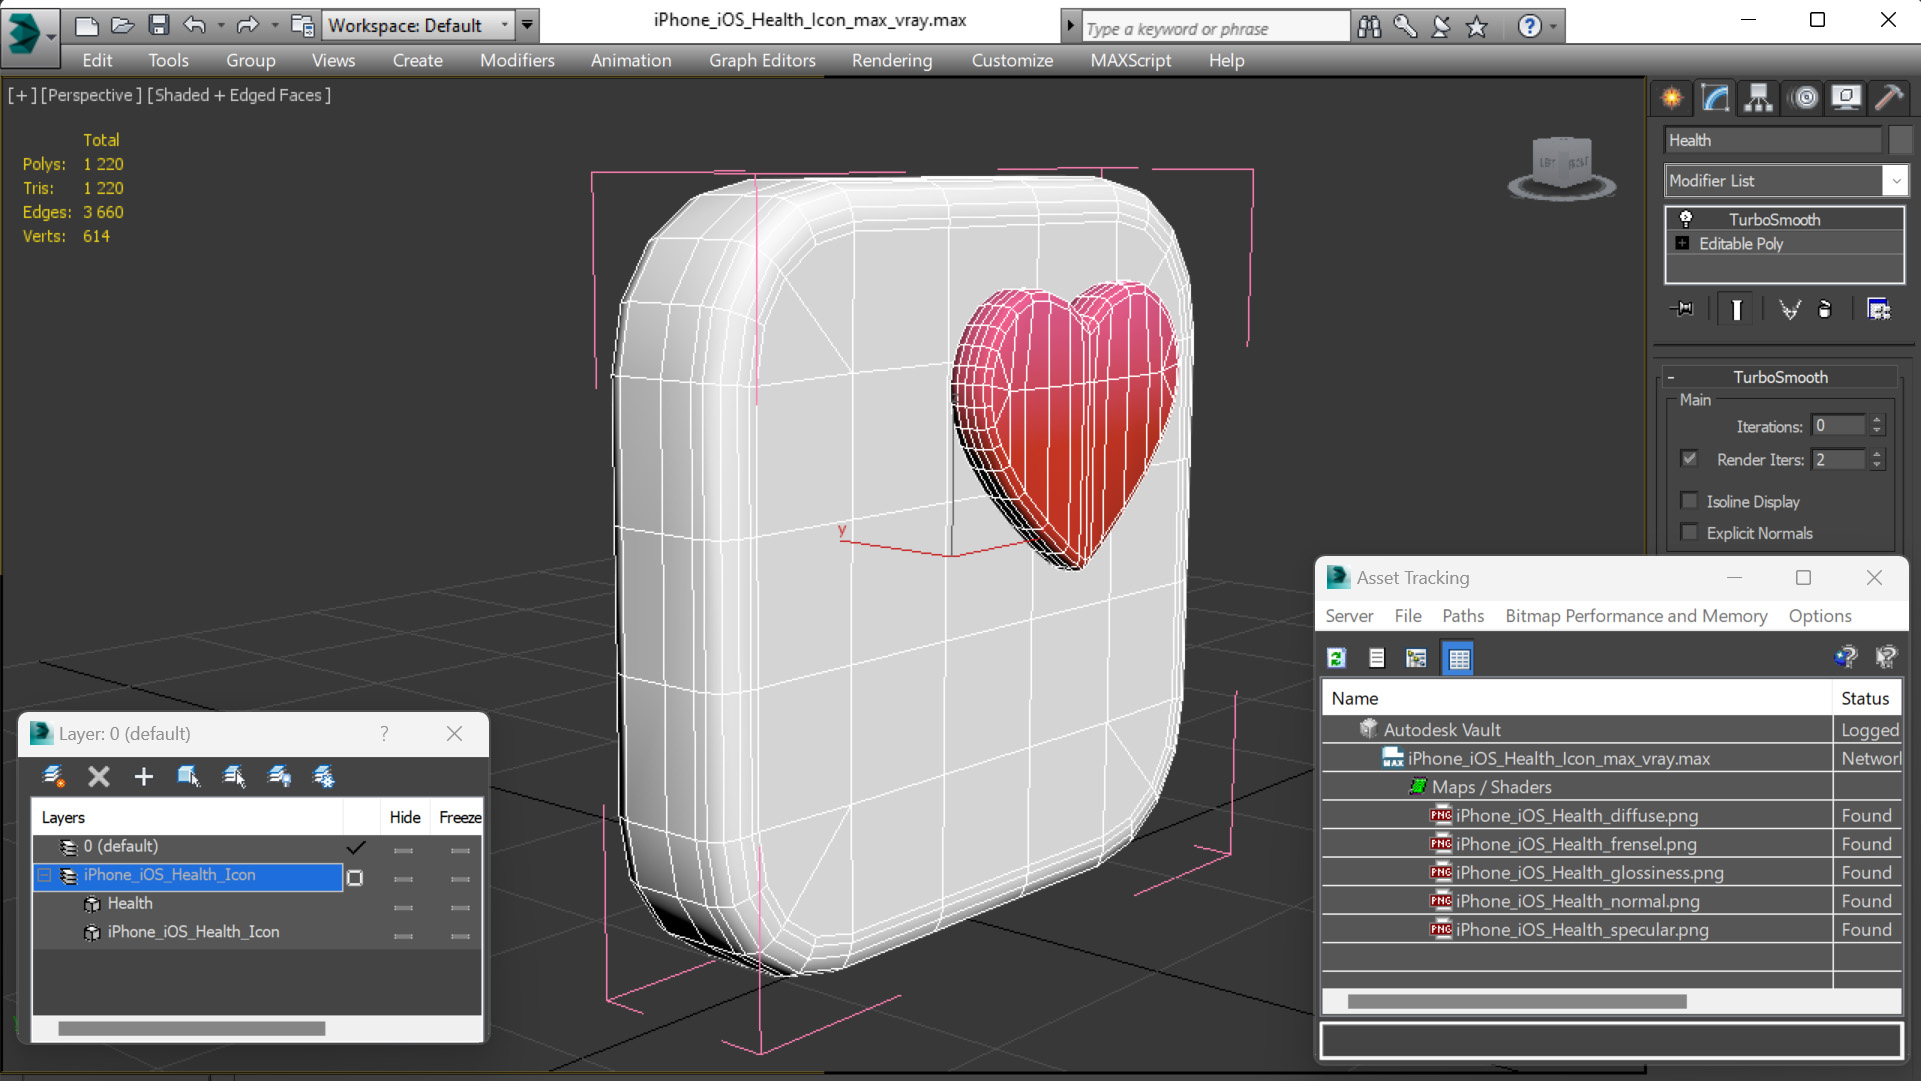Click the object color swatch beside Health name
The height and width of the screenshot is (1081, 1921).
point(1899,140)
